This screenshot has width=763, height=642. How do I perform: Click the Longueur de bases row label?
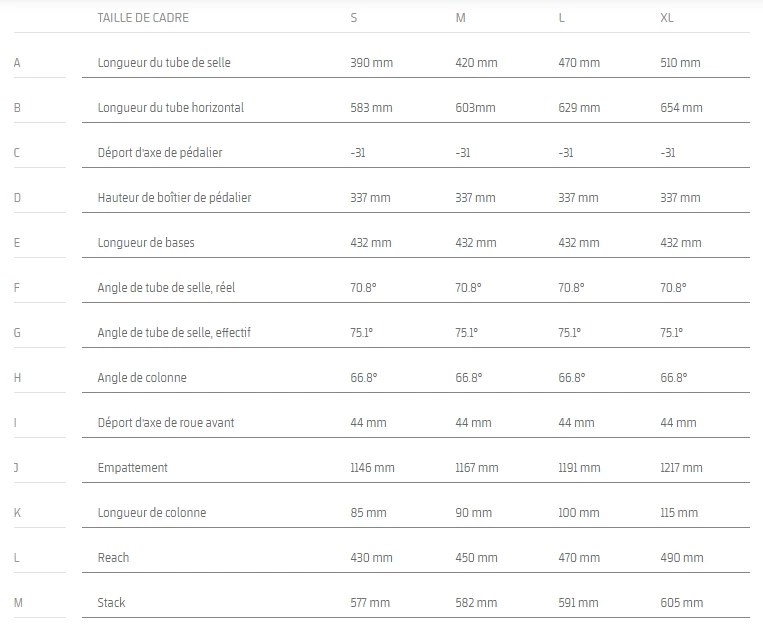[x=146, y=243]
